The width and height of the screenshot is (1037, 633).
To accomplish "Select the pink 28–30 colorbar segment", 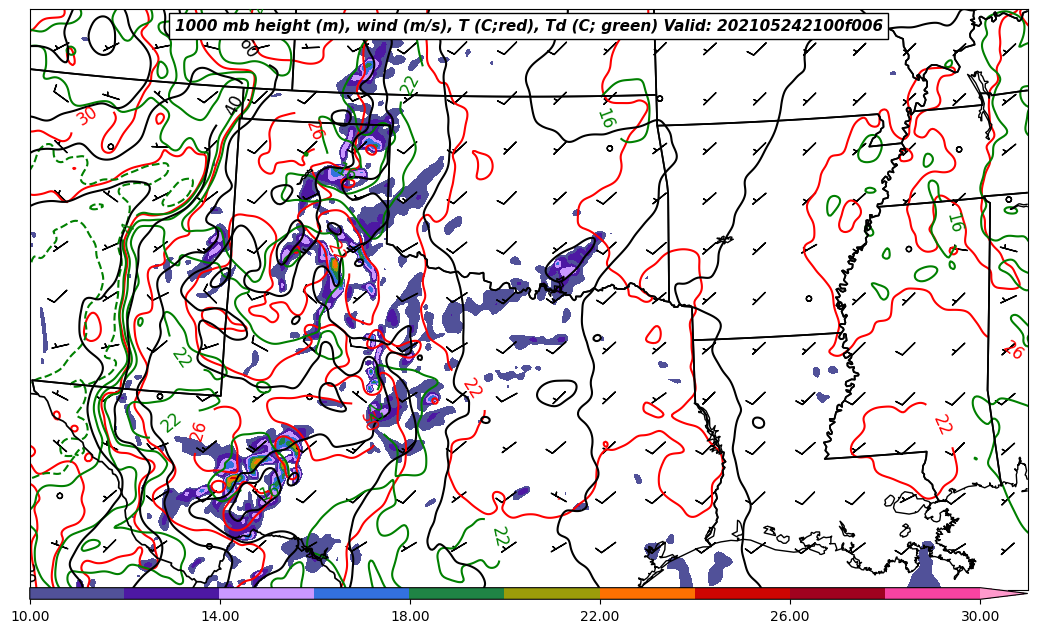I will tap(932, 593).
